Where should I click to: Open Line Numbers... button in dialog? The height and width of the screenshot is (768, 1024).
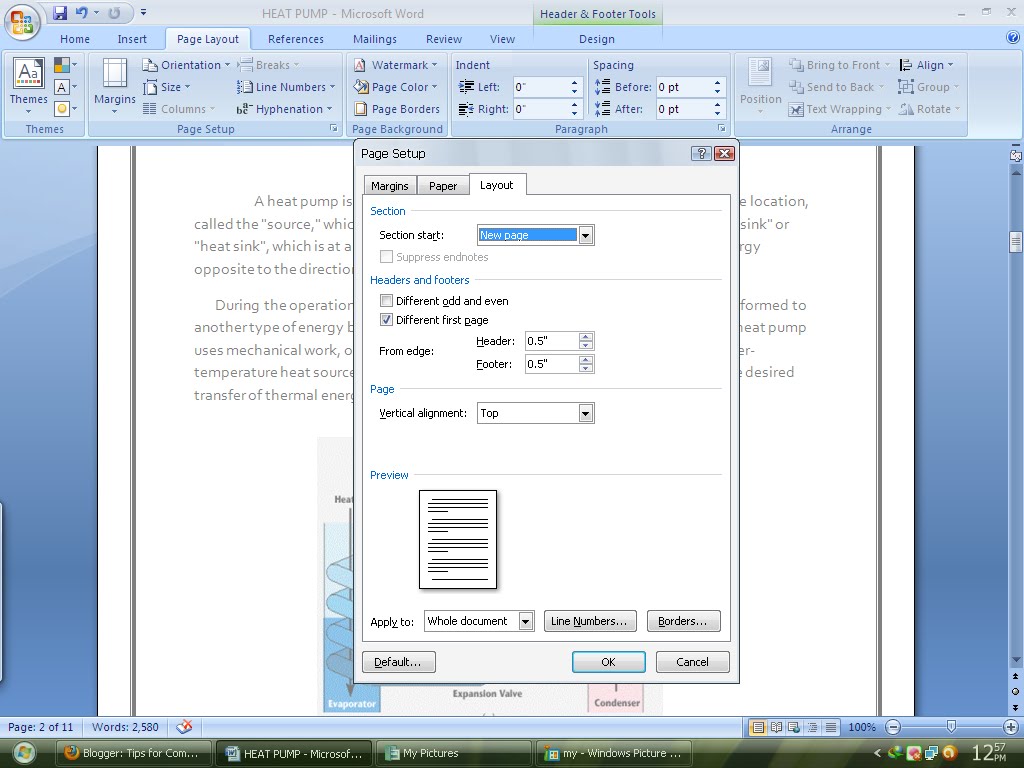tap(590, 621)
